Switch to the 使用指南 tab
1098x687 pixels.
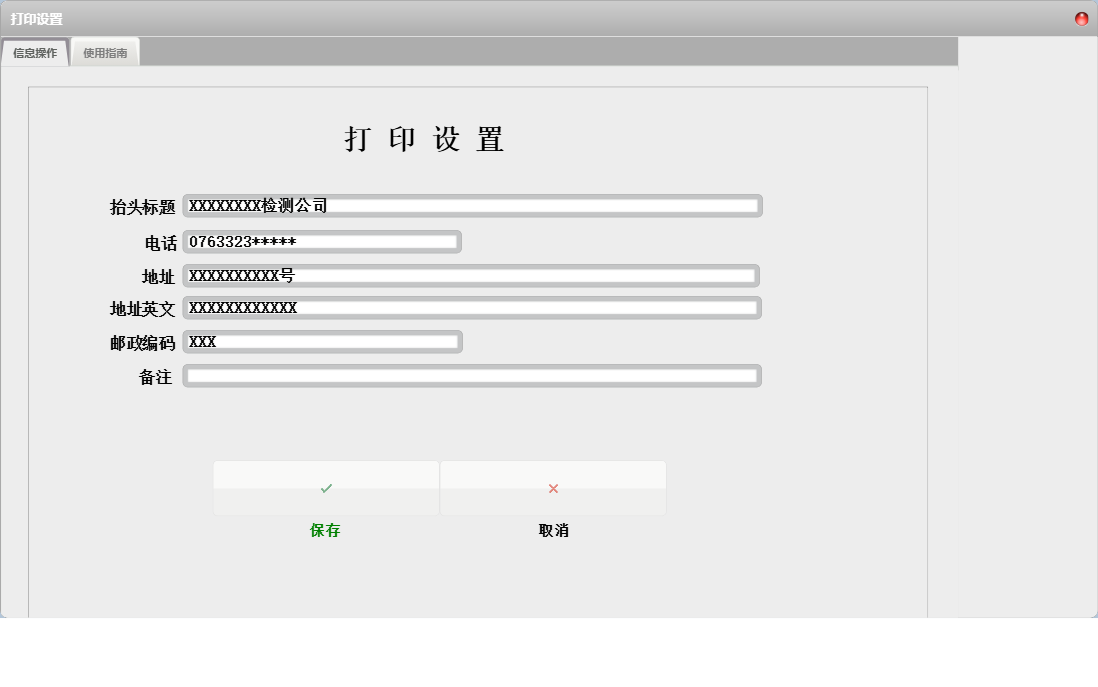tap(105, 52)
